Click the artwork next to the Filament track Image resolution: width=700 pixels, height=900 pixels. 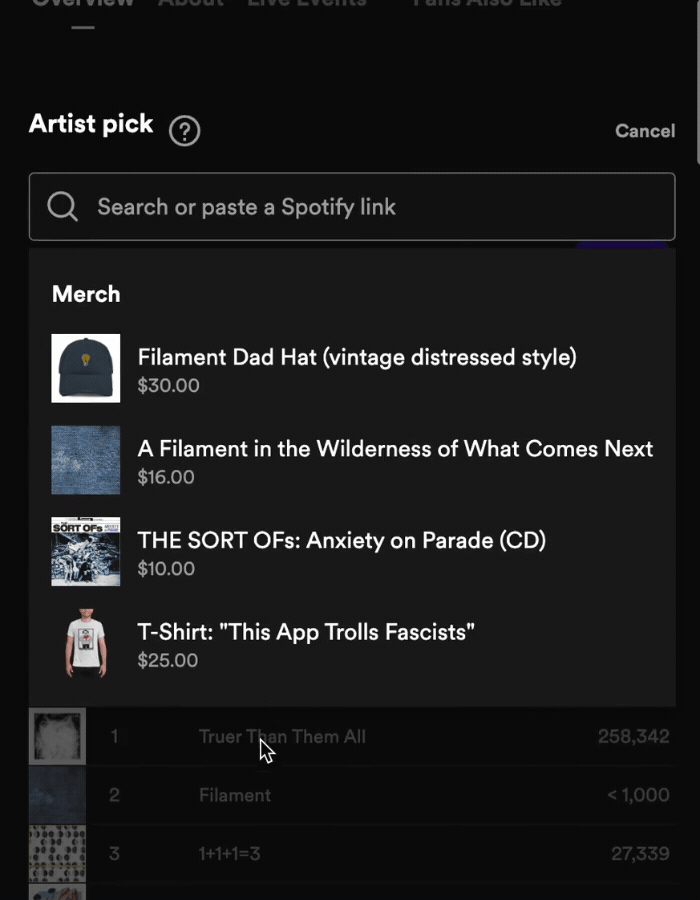(x=57, y=795)
